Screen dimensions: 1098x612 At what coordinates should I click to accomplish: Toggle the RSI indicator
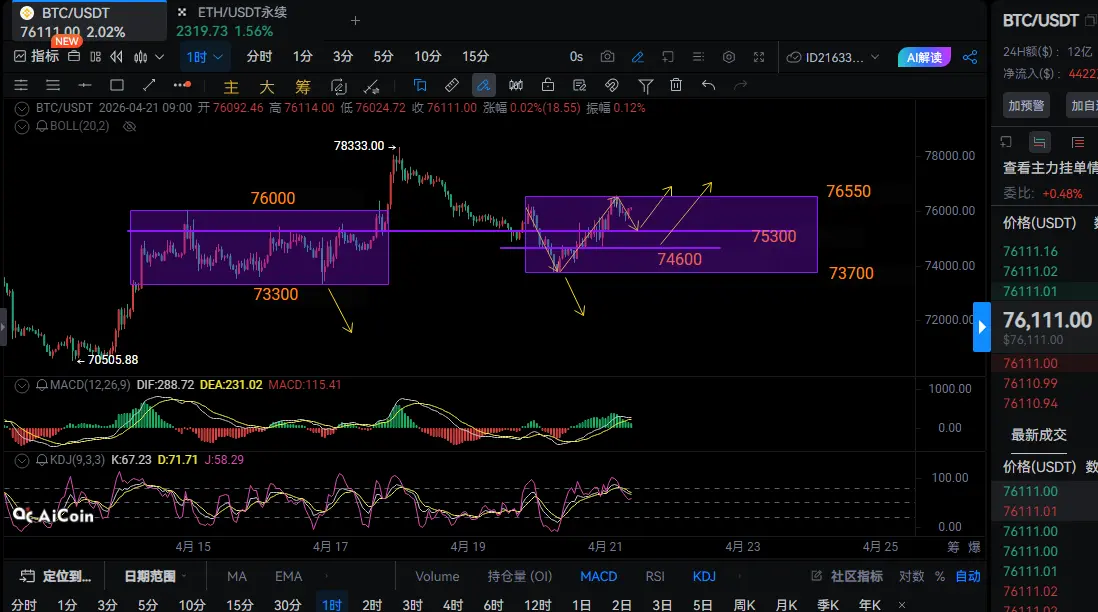[x=655, y=576]
